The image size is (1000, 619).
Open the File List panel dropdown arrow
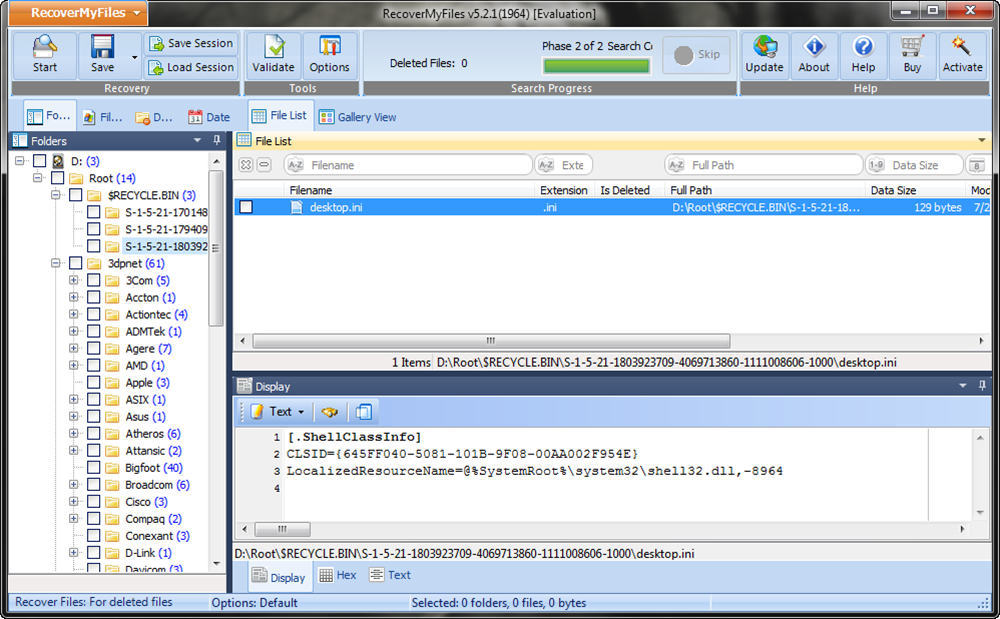[982, 140]
